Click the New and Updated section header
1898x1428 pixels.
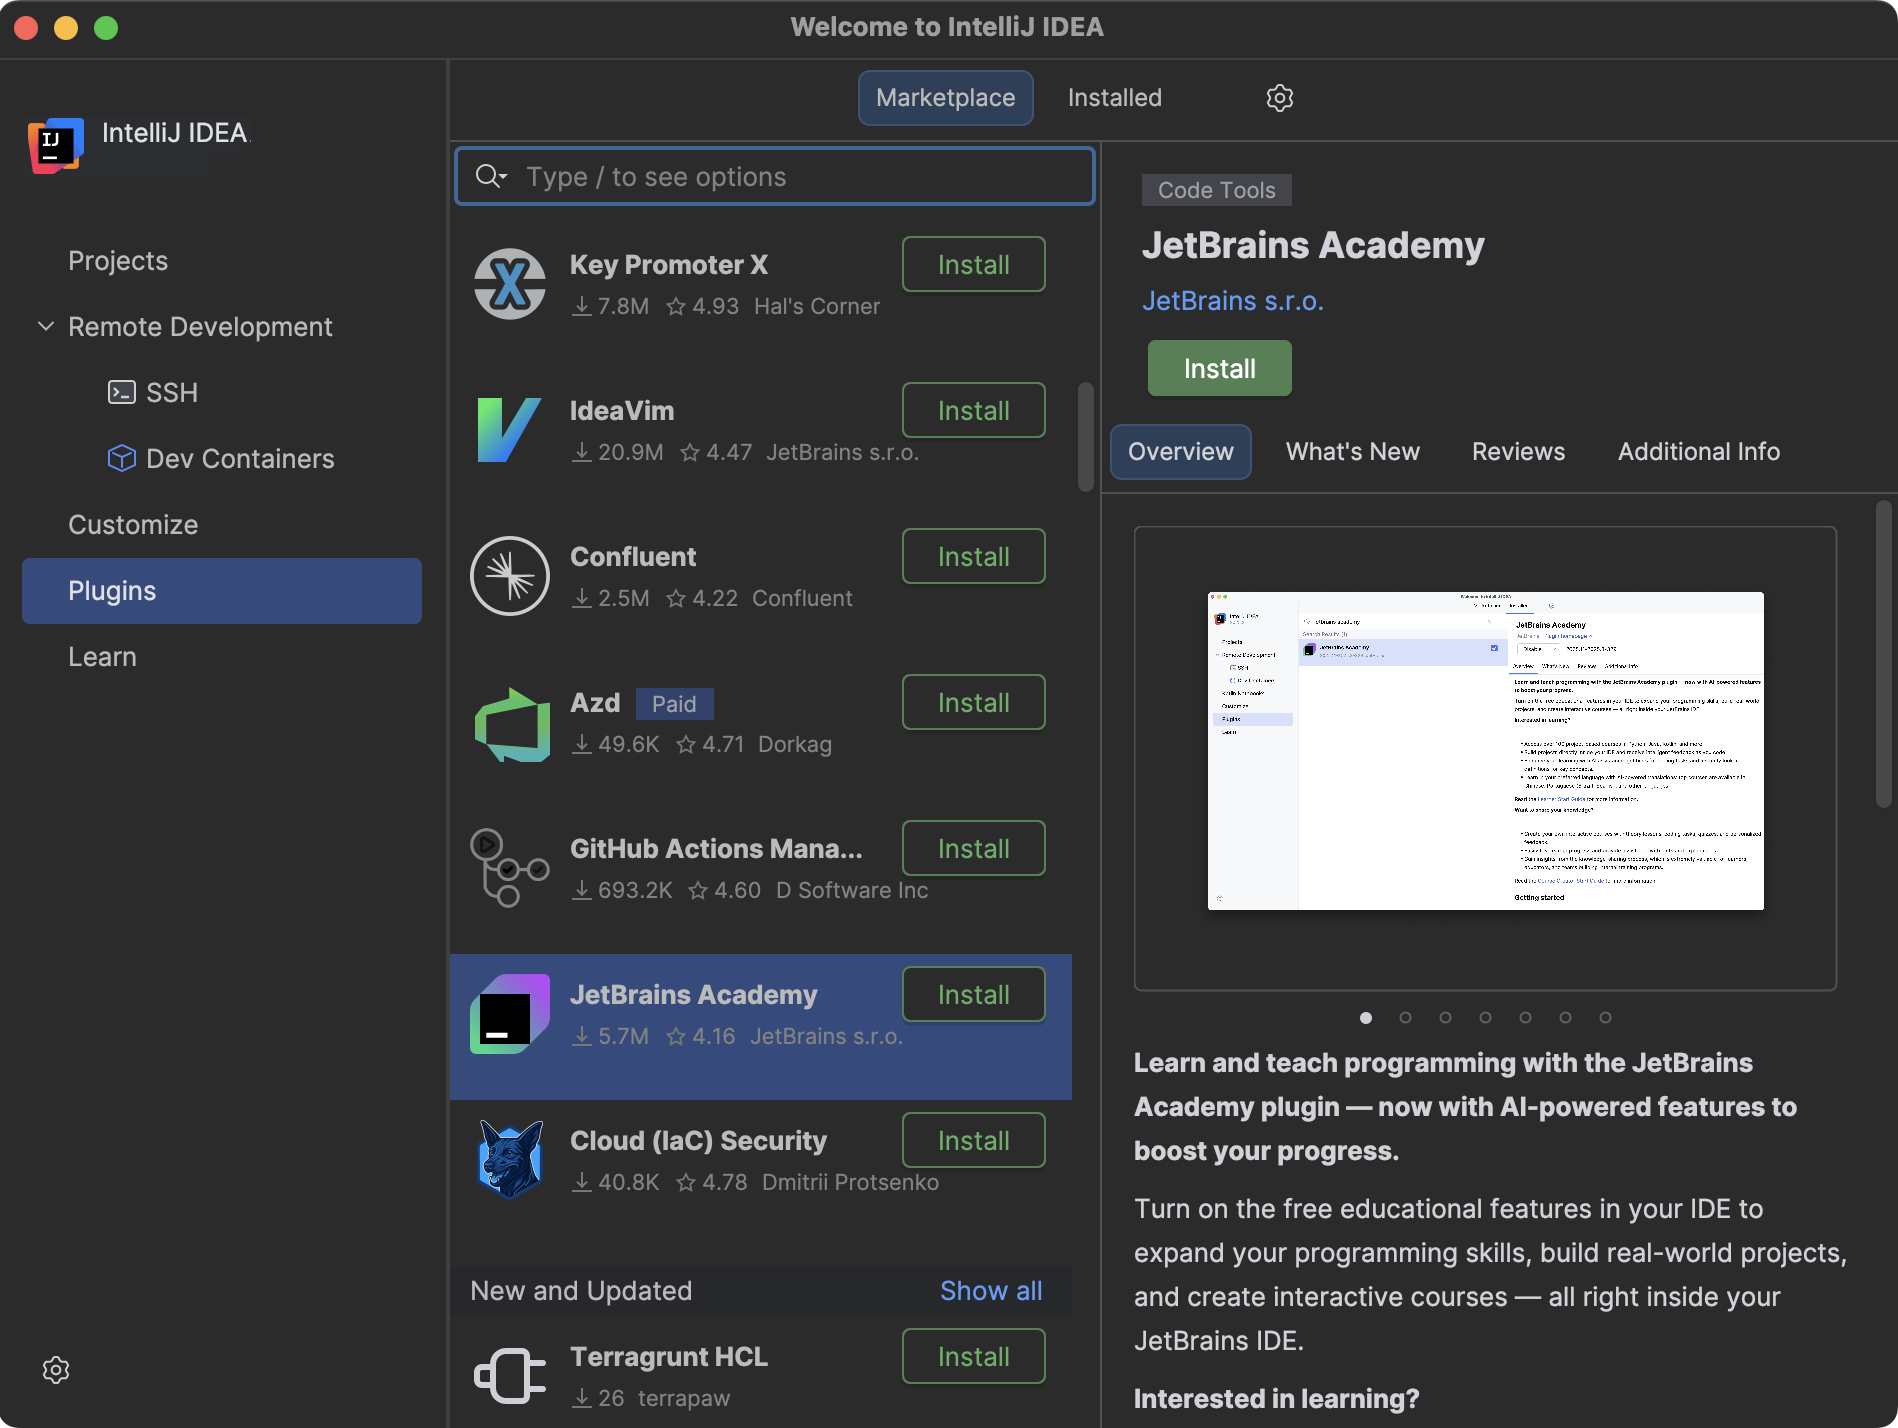[581, 1291]
